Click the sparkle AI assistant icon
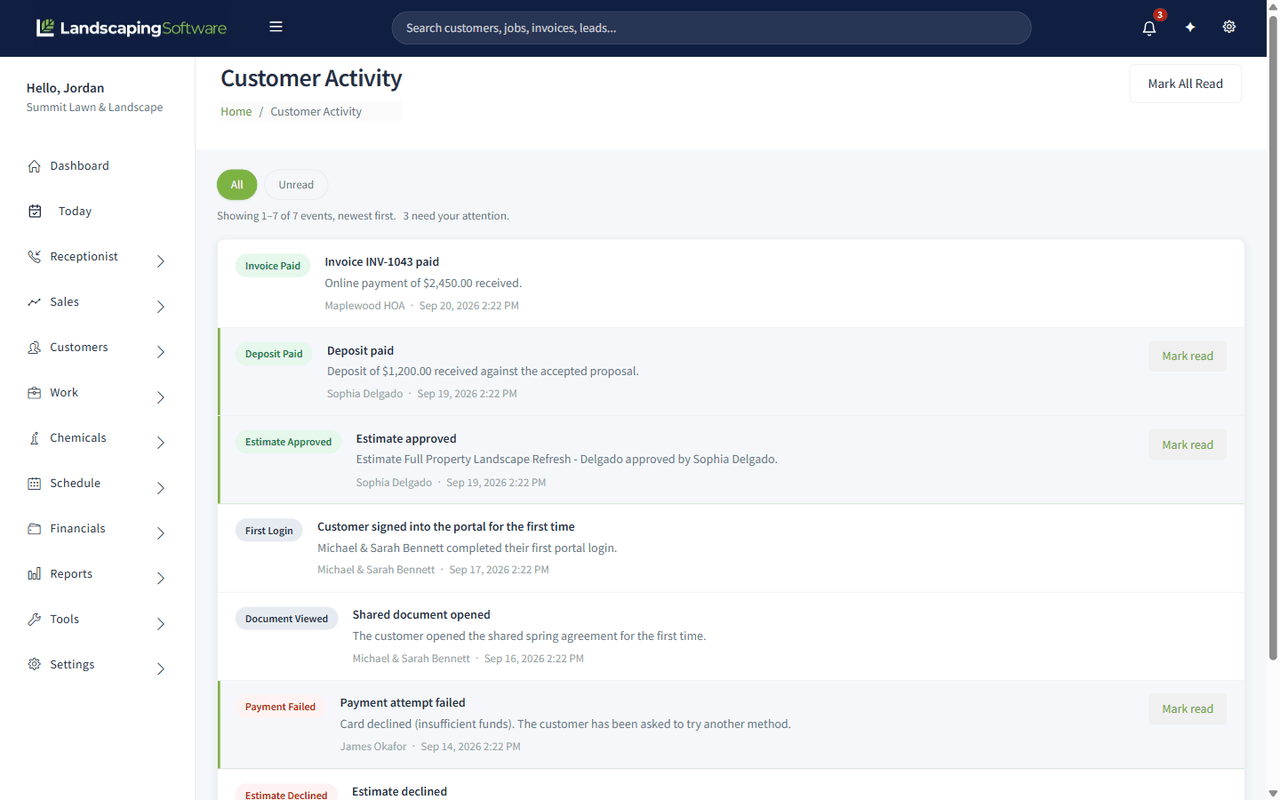 (1190, 28)
